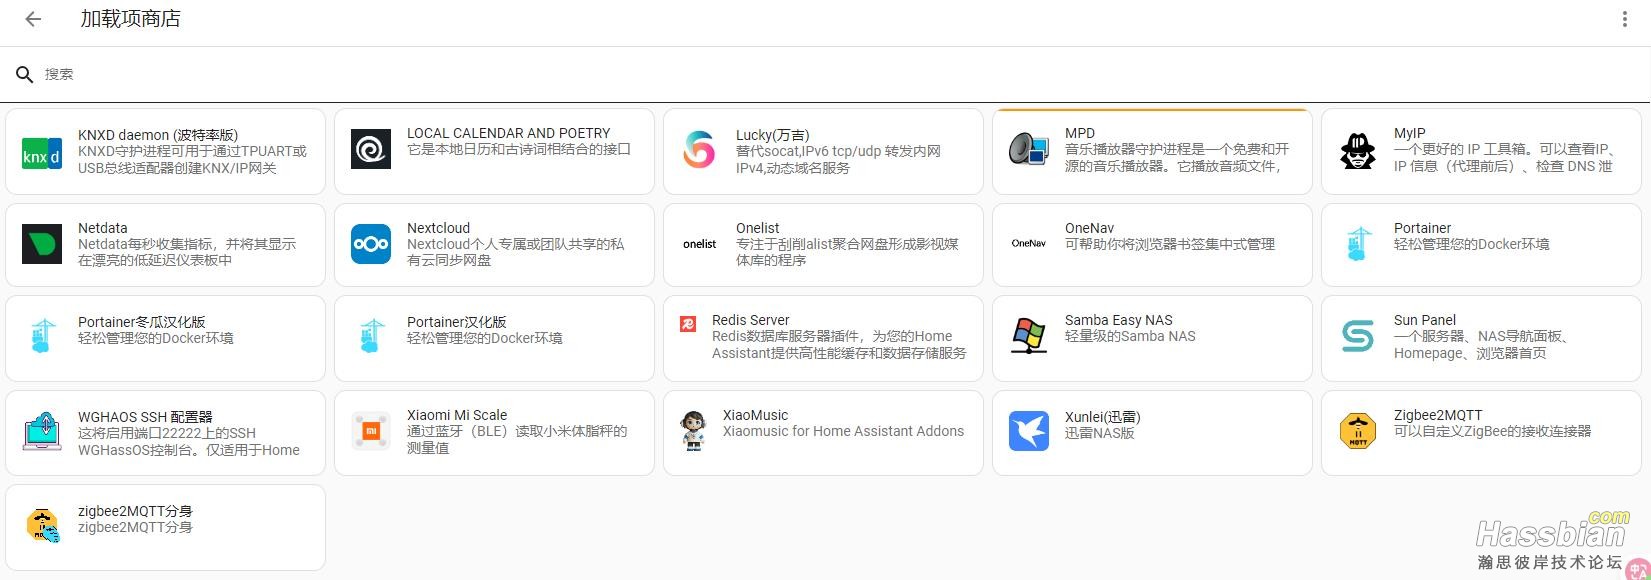Click the Portainer汉化版 crane icon
The image size is (1651, 580).
point(371,337)
